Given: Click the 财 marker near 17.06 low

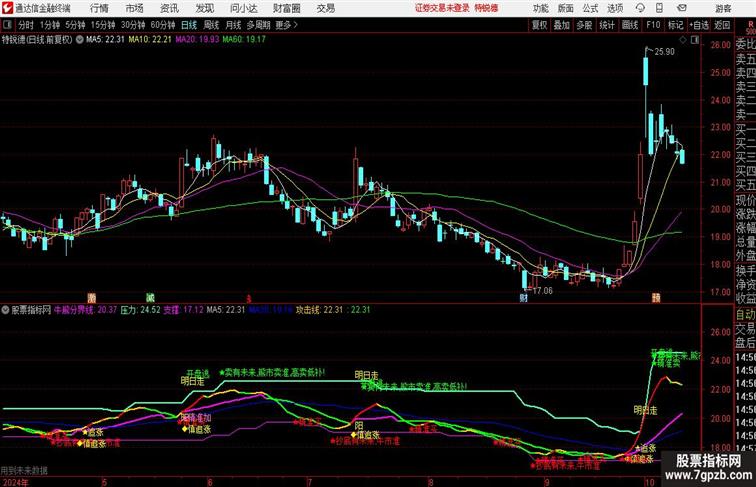Looking at the screenshot, I should (x=524, y=298).
